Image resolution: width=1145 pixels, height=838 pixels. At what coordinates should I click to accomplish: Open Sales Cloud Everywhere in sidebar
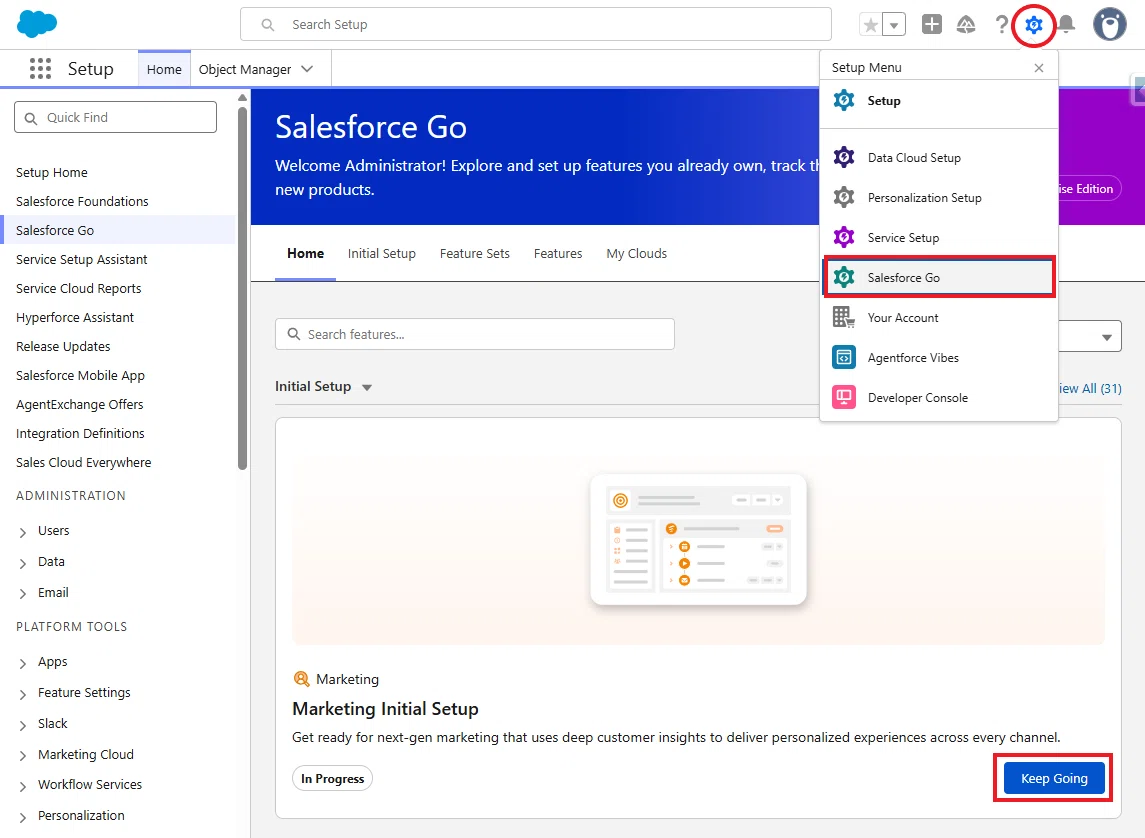pos(84,463)
